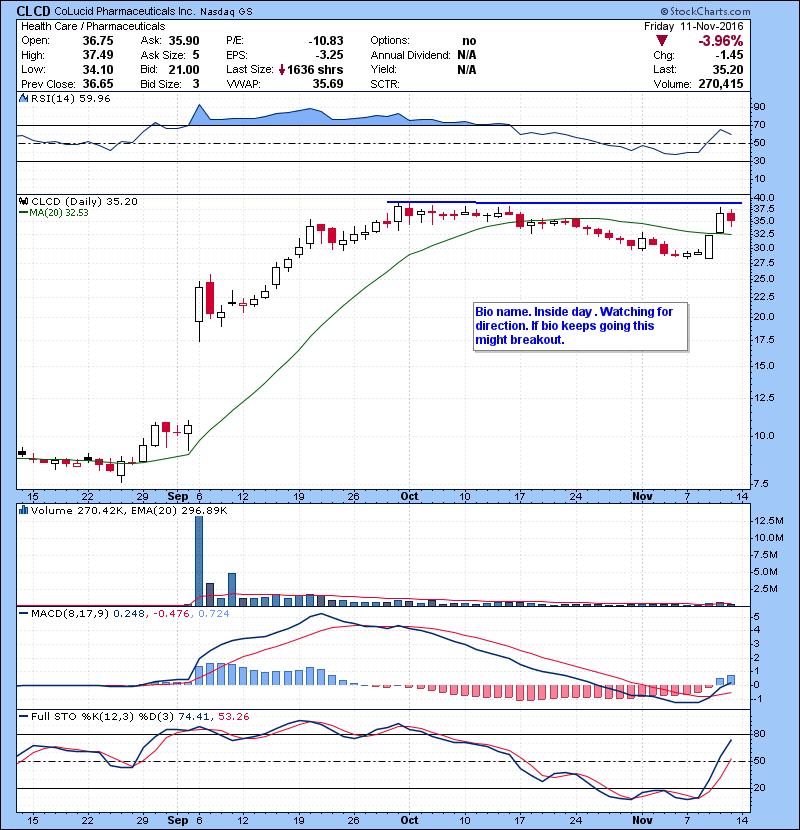
Task: Click the Health Care / Pharmaceuticals sector label
Action: [93, 26]
